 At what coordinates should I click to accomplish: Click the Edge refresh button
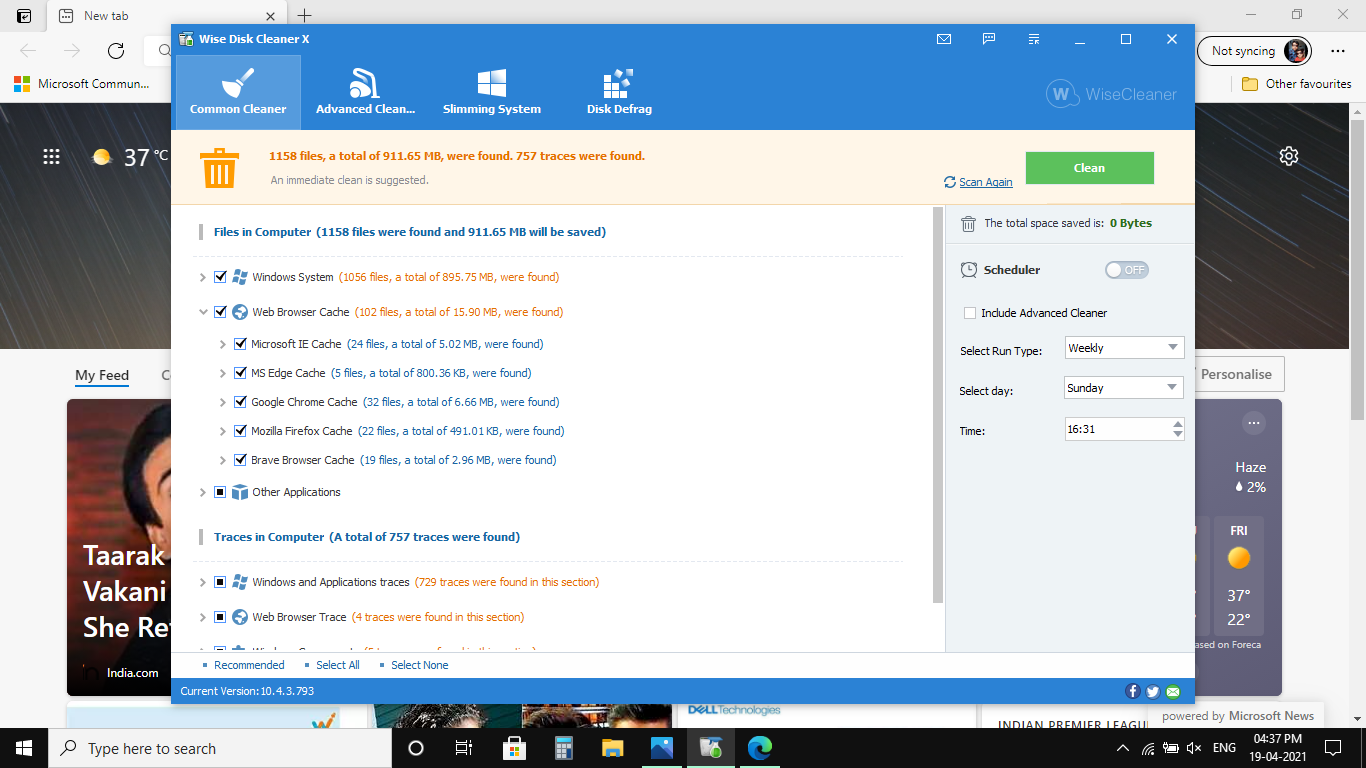click(x=116, y=51)
